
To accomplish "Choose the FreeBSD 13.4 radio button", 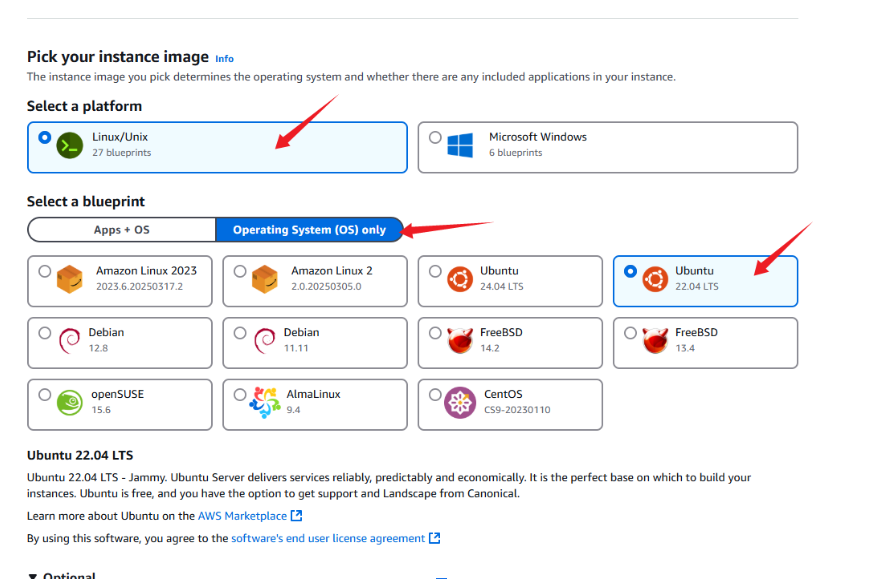I will 630,333.
